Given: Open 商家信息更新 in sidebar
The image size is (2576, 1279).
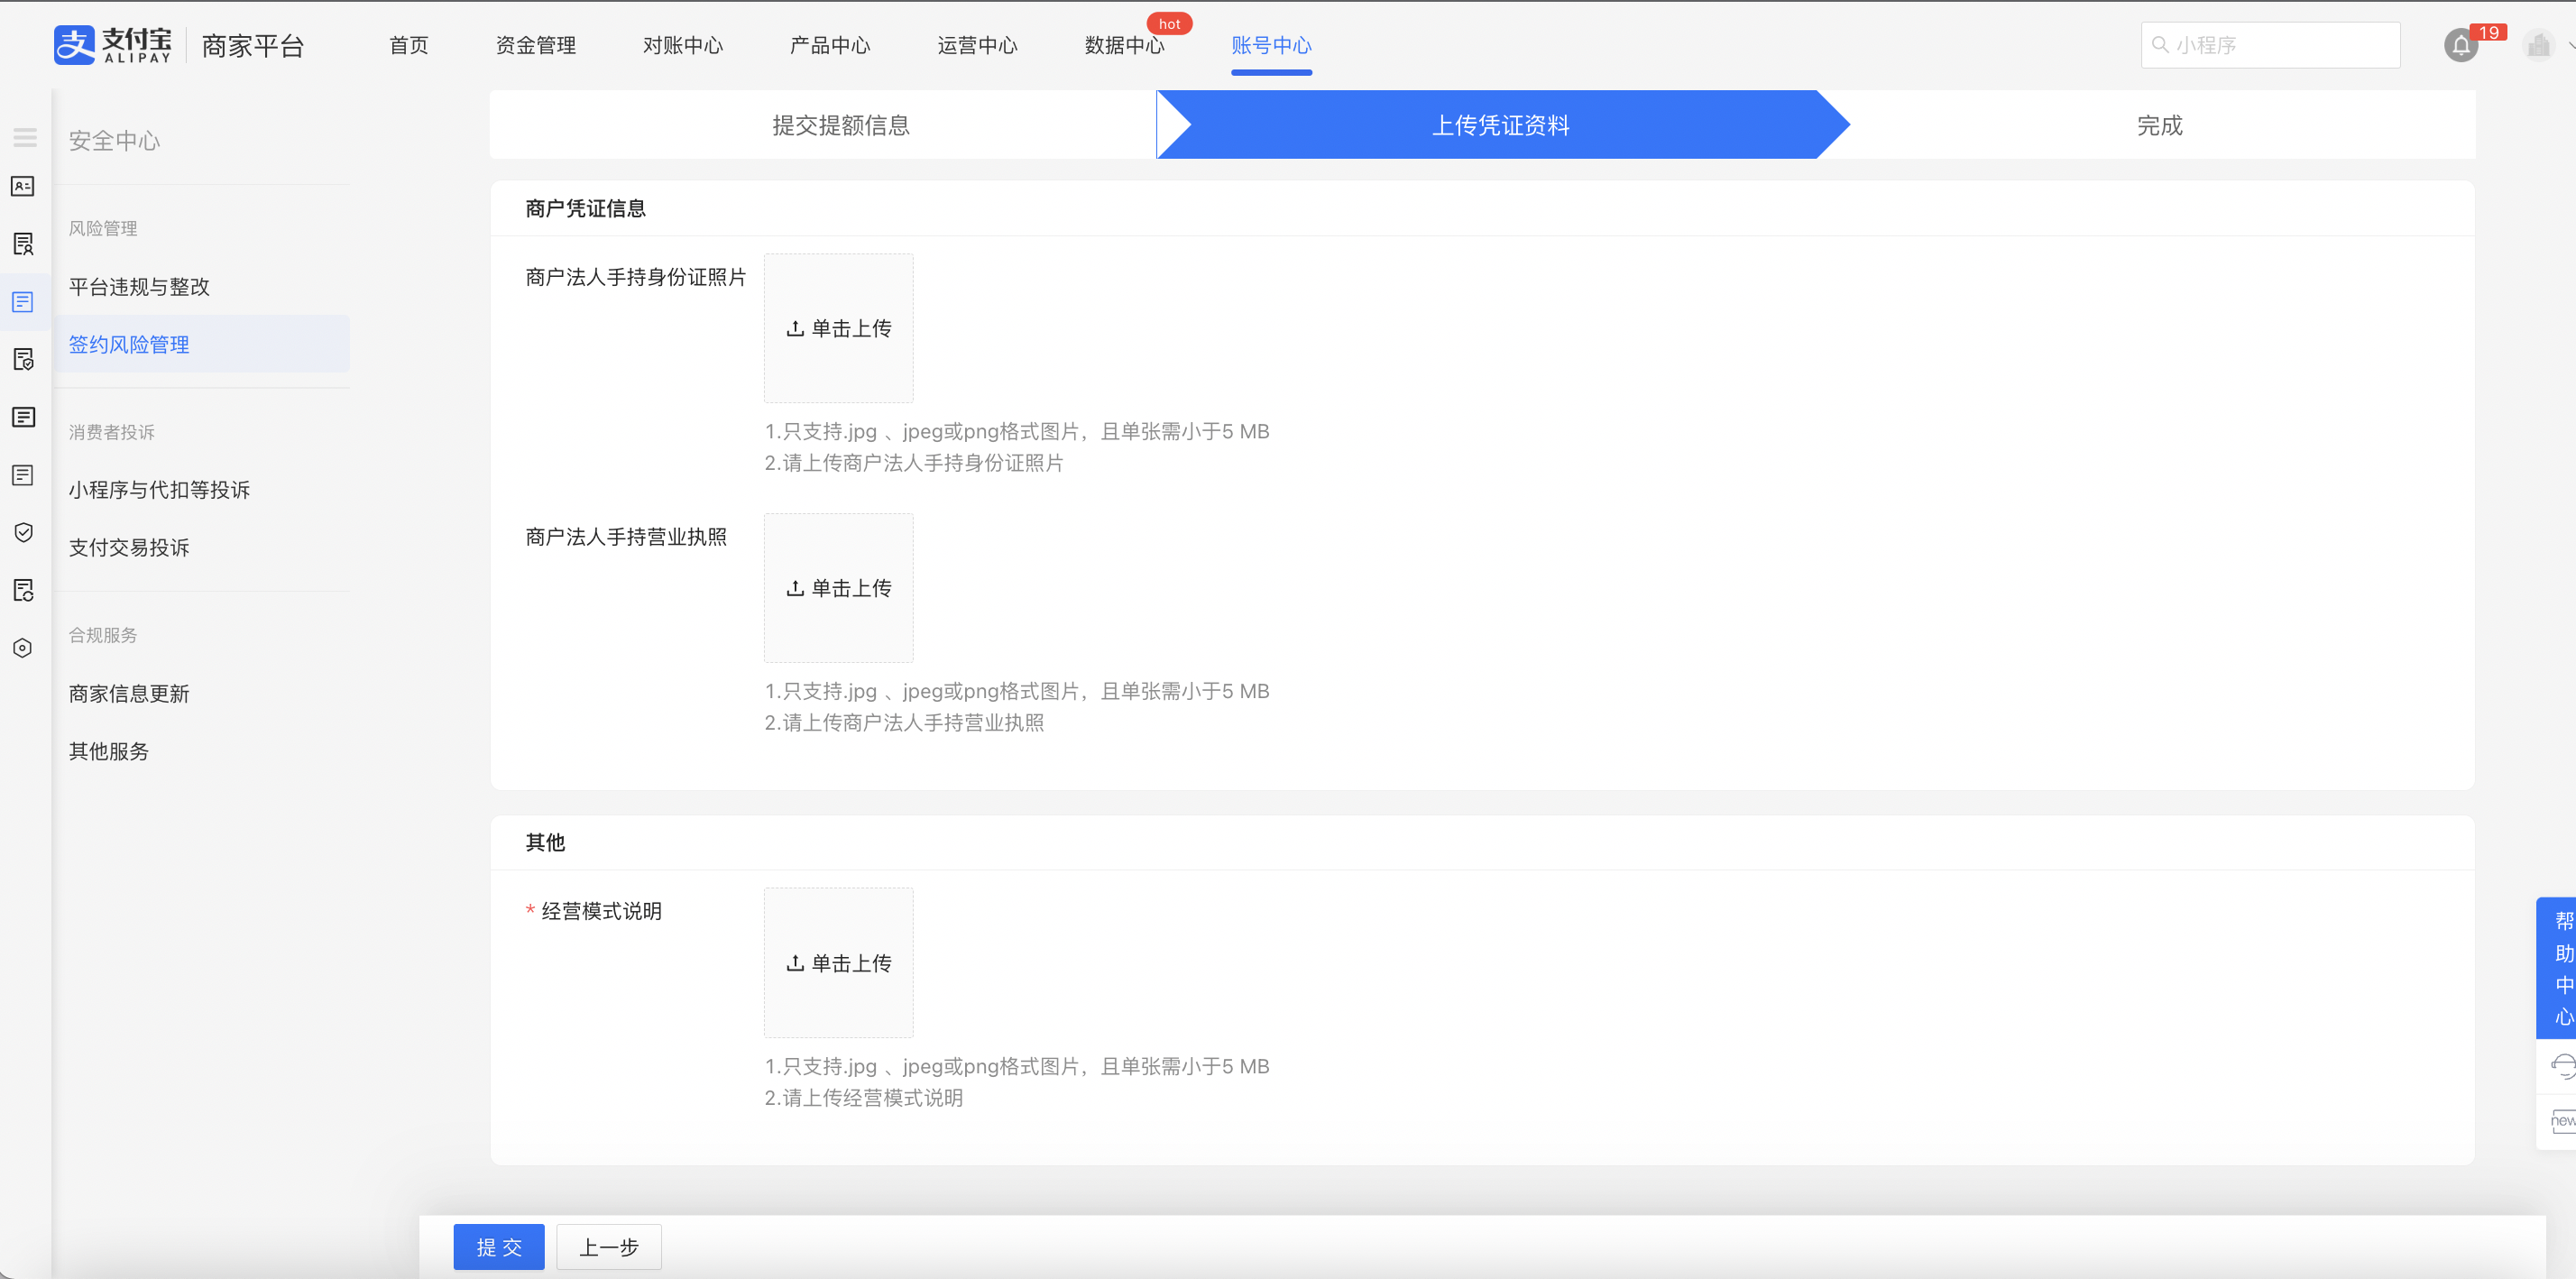Looking at the screenshot, I should (x=129, y=693).
